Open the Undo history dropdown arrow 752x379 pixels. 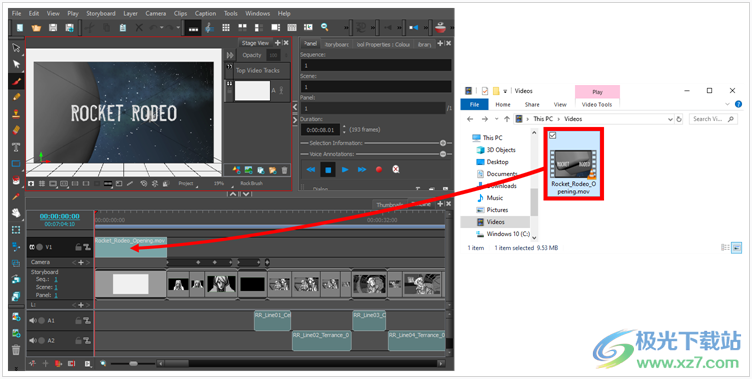point(162,28)
